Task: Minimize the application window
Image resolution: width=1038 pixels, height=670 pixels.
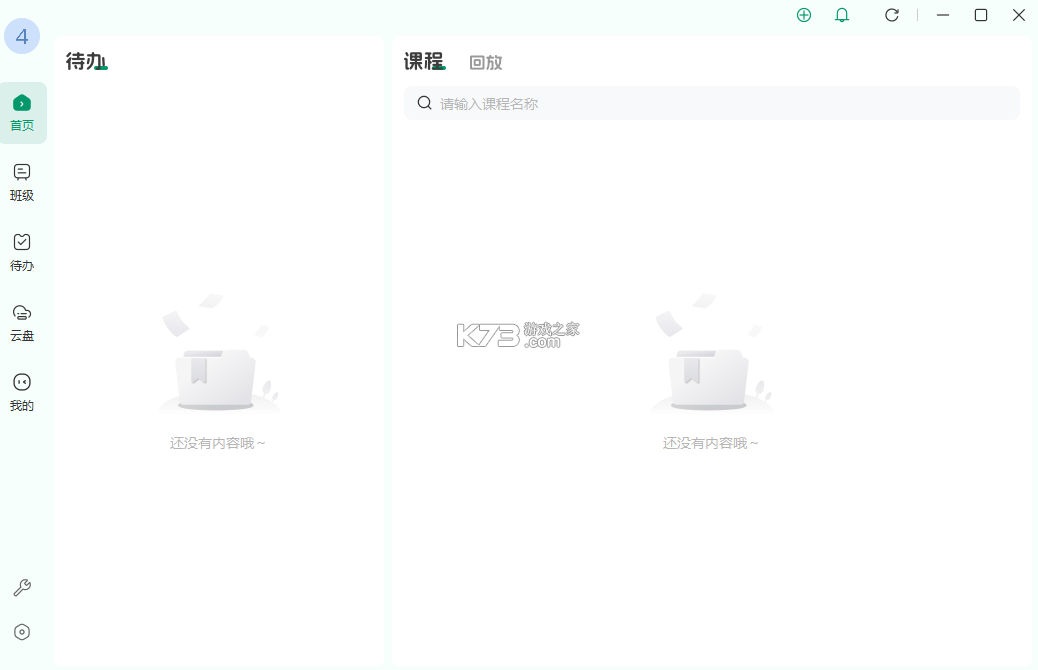Action: point(943,15)
